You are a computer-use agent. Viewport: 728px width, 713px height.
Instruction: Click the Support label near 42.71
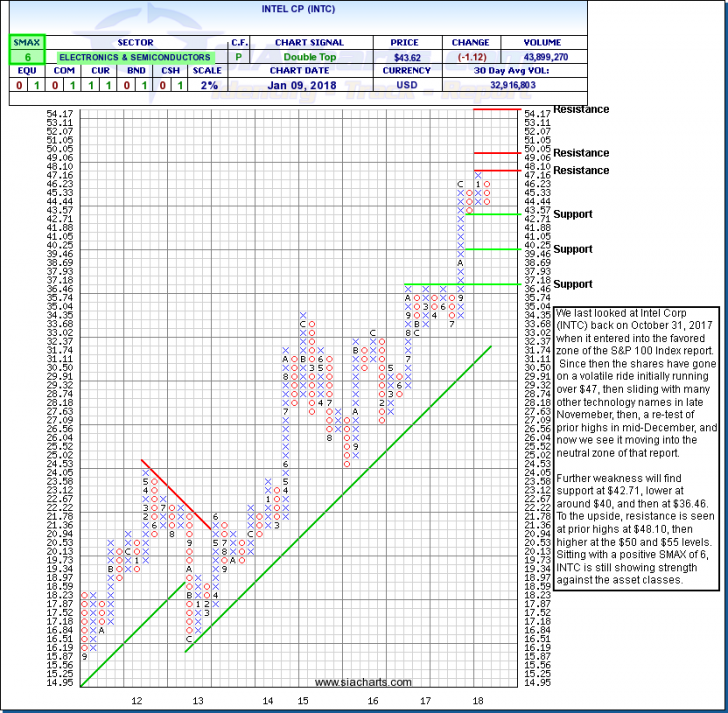[x=574, y=214]
